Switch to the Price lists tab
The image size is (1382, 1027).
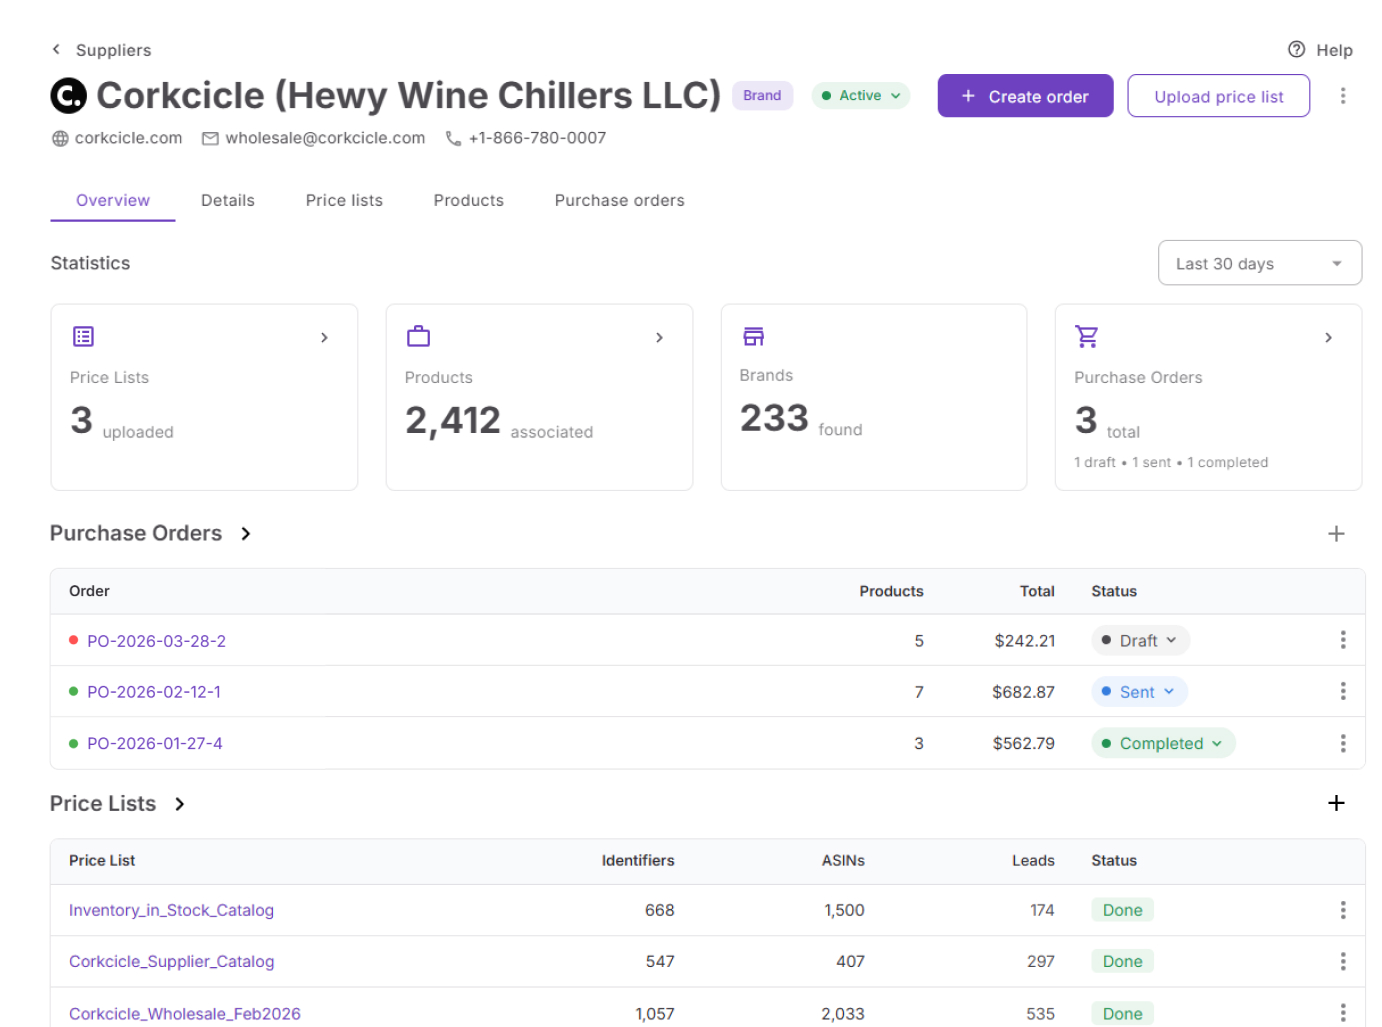coord(344,200)
